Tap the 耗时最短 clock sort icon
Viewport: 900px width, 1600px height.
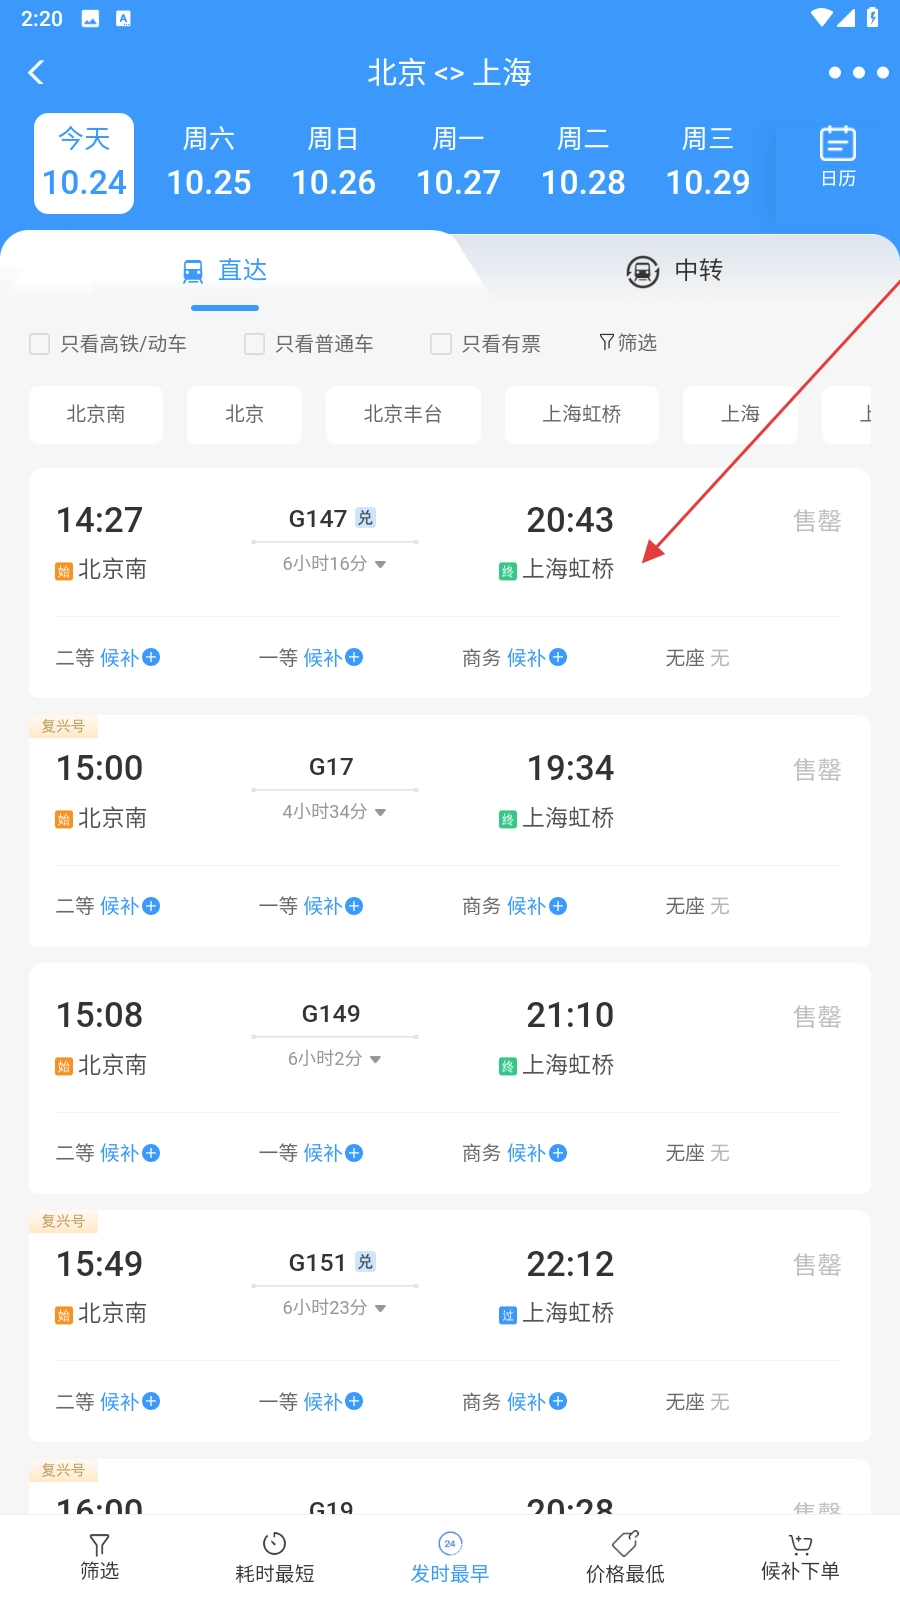(x=274, y=1544)
